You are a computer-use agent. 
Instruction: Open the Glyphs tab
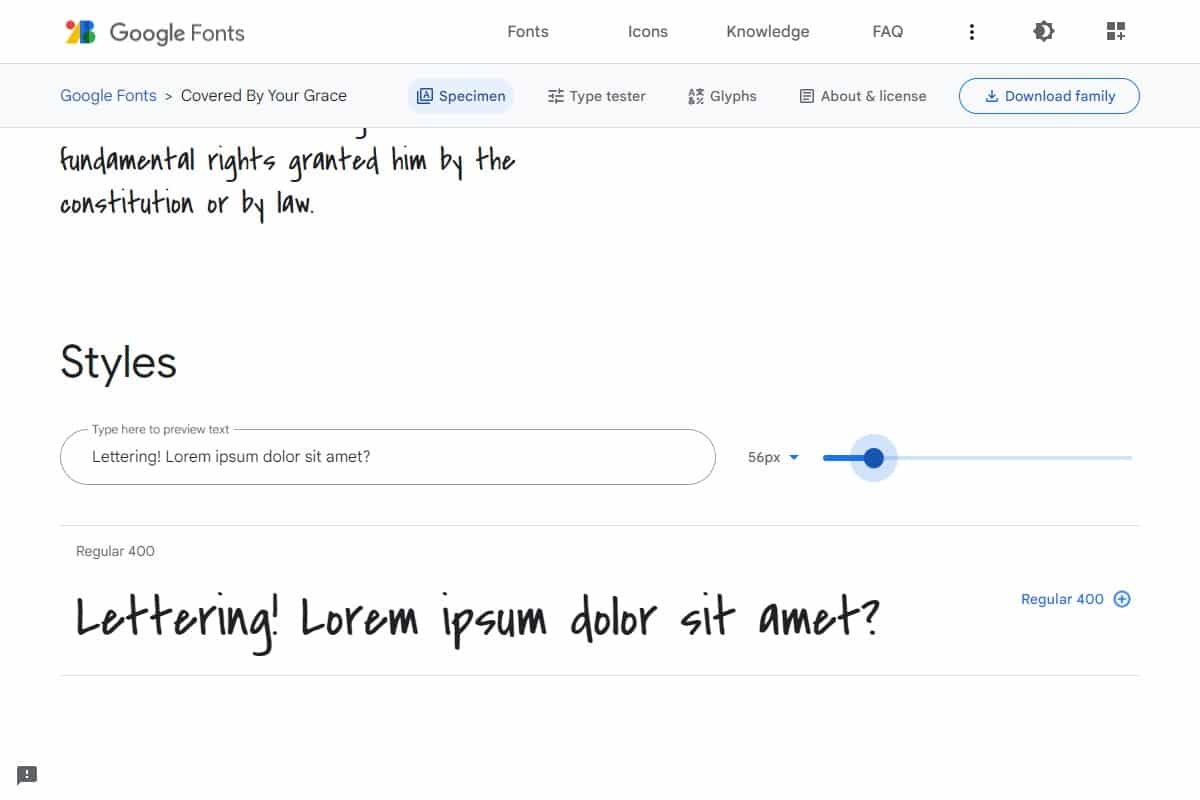click(722, 96)
